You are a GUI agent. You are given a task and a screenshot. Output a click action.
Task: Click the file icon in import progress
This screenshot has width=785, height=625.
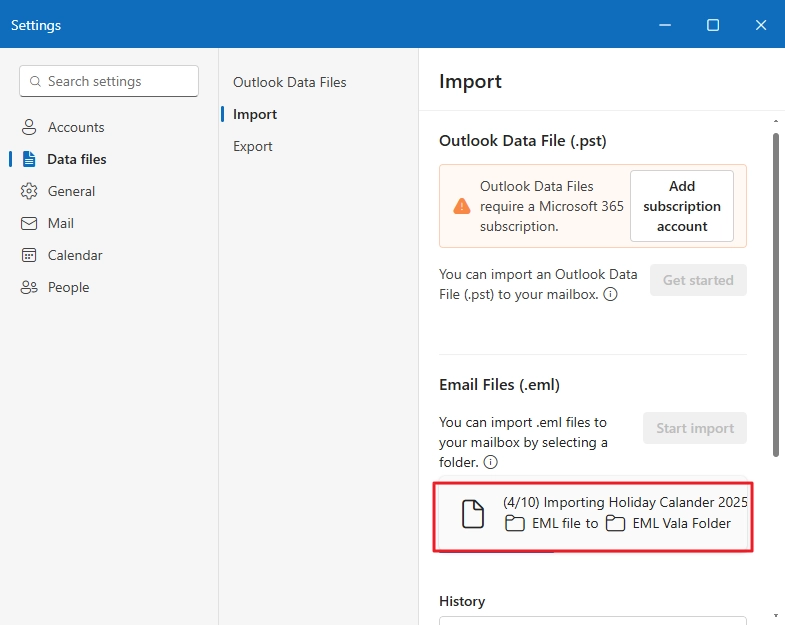(473, 514)
